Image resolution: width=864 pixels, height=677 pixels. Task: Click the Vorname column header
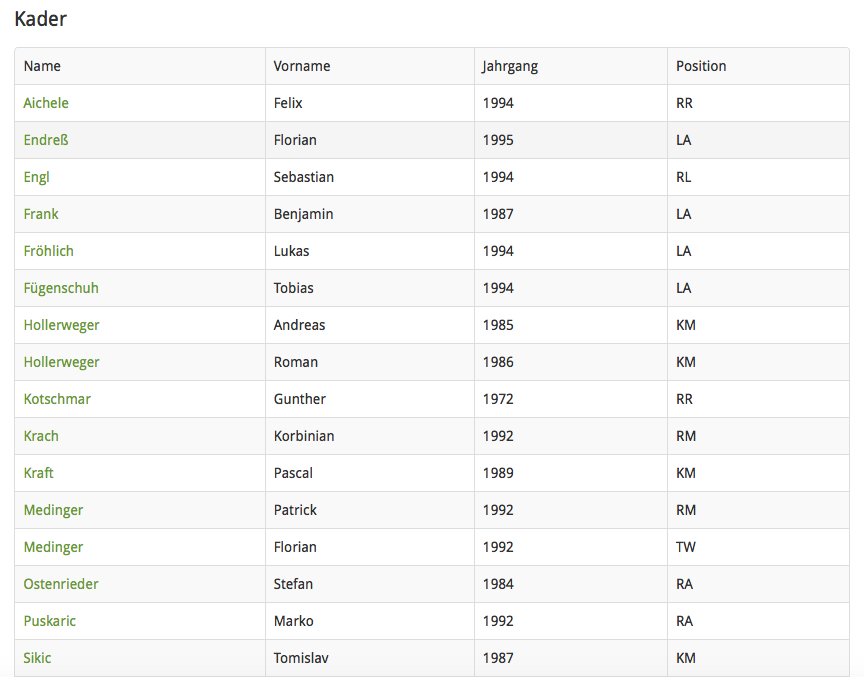pyautogui.click(x=302, y=66)
